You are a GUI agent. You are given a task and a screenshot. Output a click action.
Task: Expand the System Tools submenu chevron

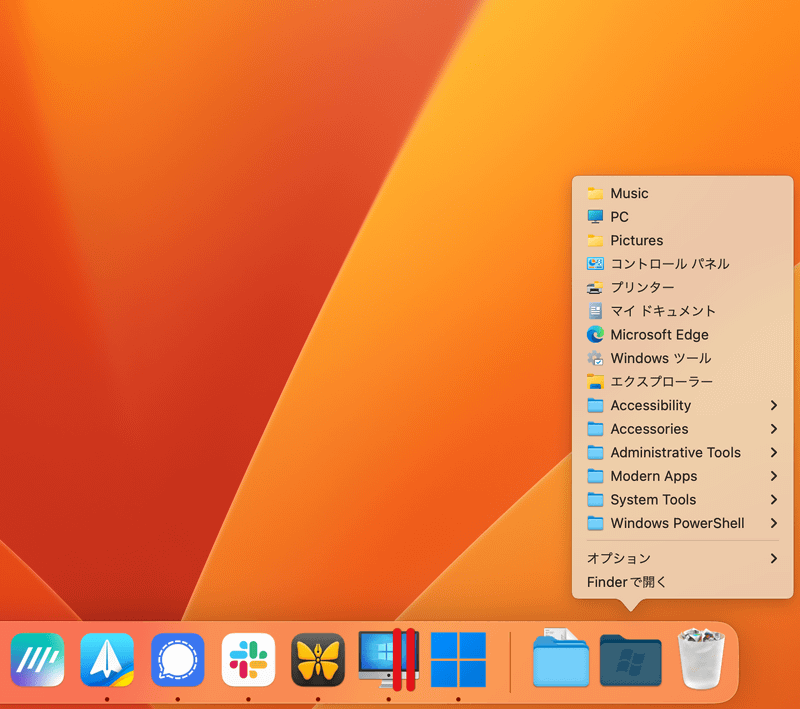tap(774, 499)
